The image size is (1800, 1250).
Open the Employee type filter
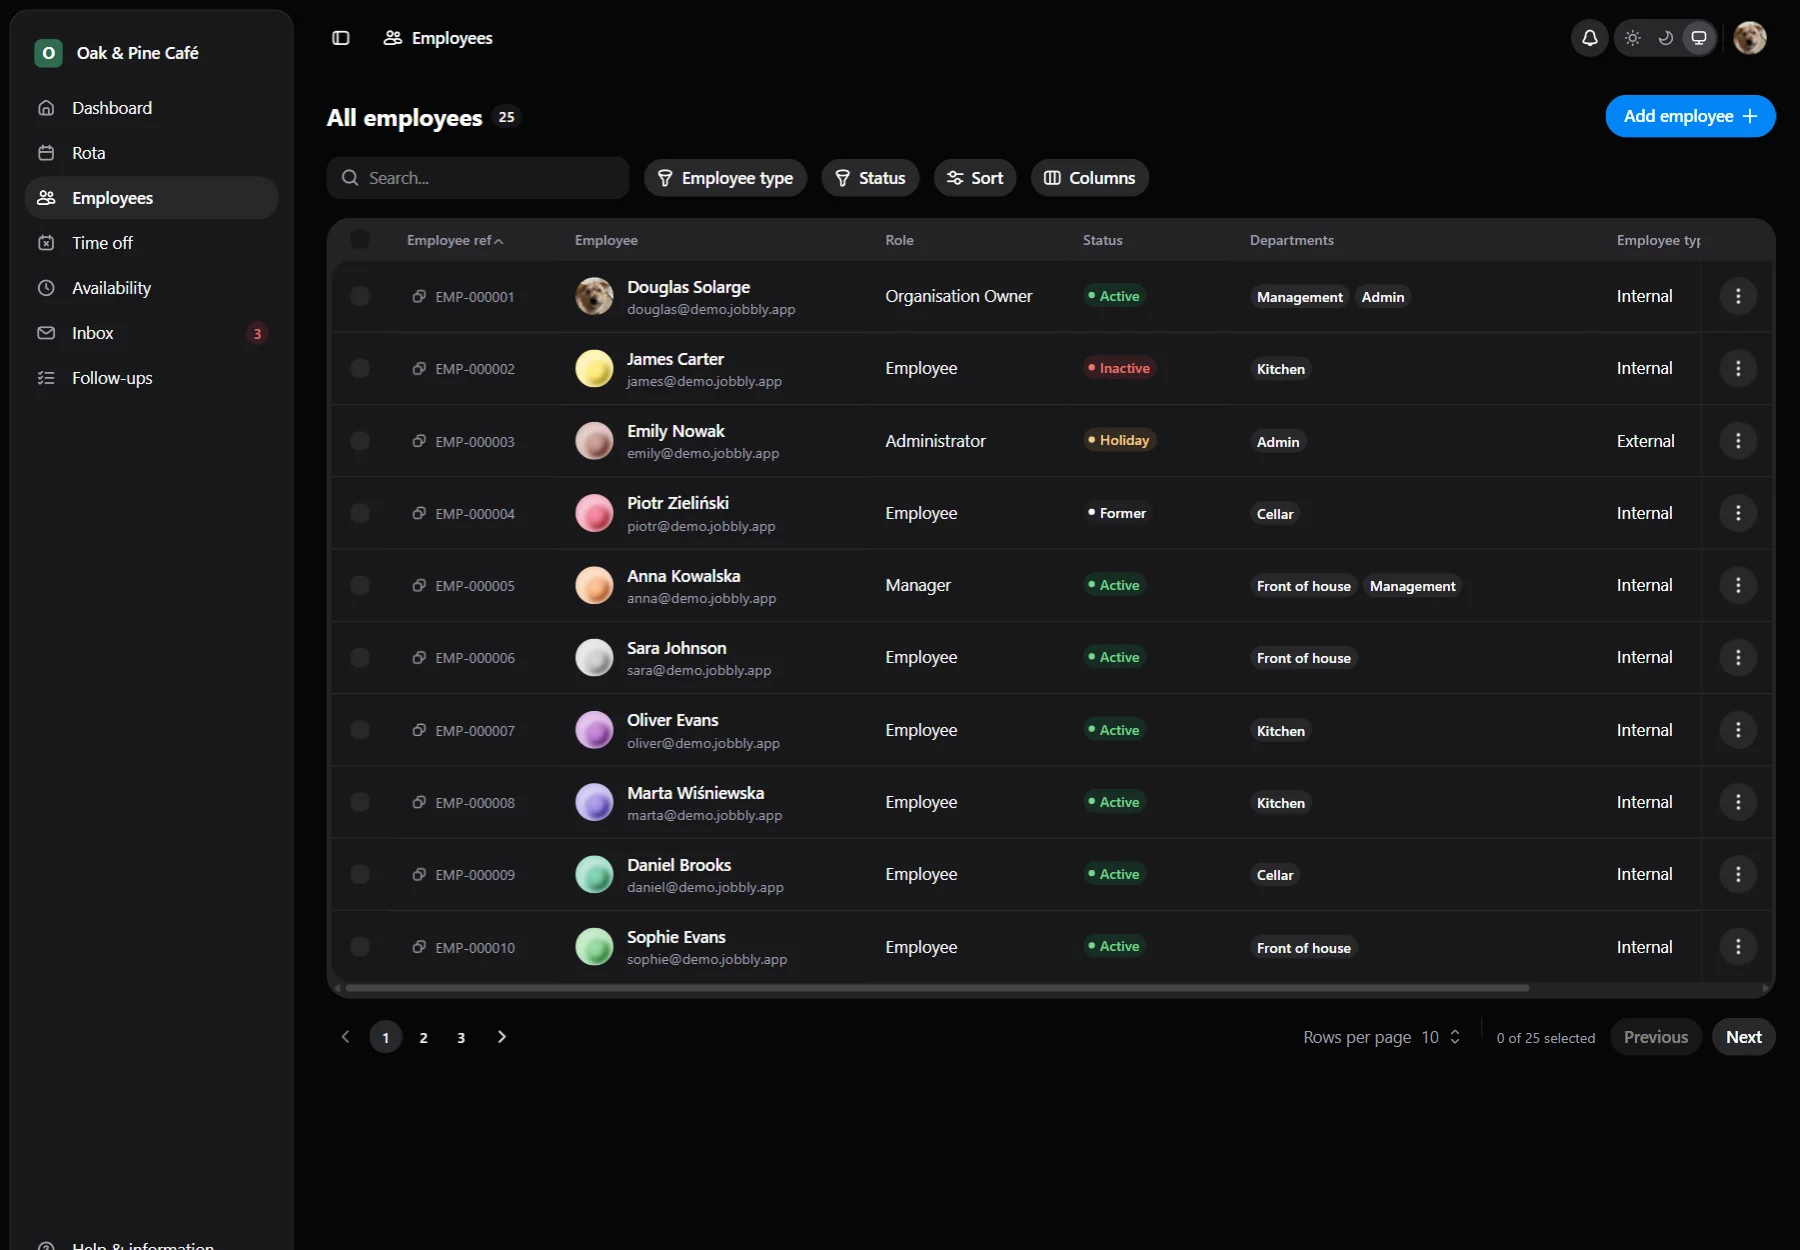[x=725, y=178]
